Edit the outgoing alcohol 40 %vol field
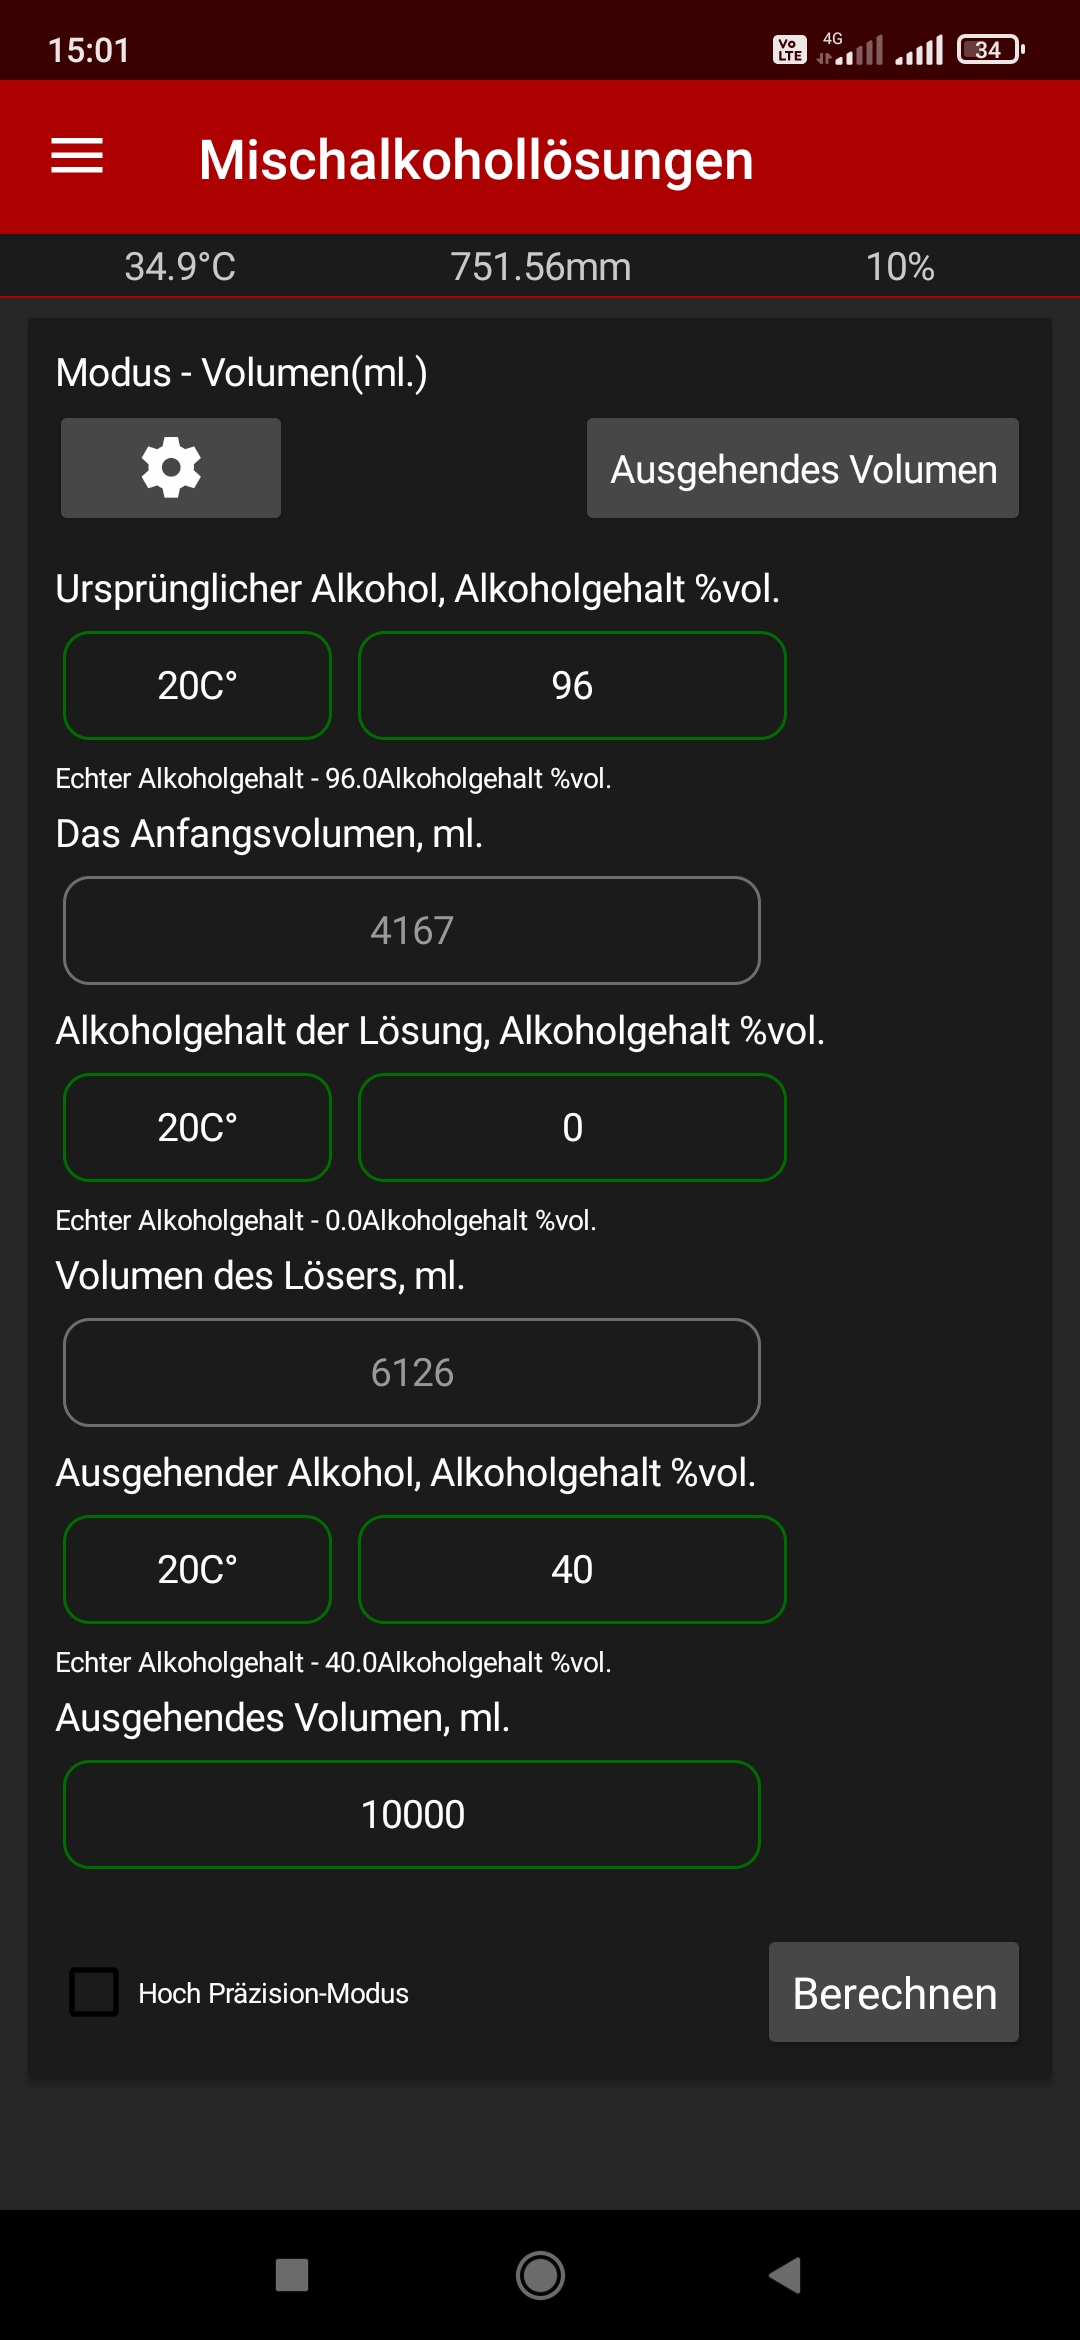 pos(572,1570)
